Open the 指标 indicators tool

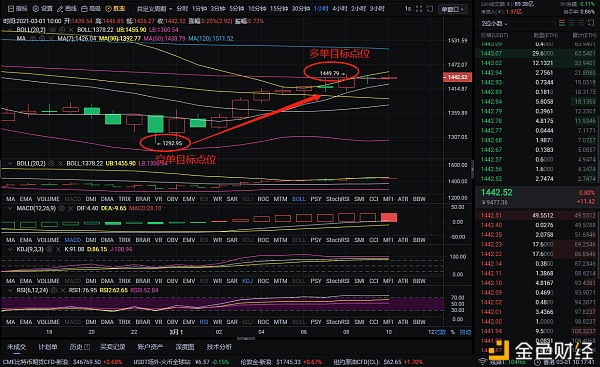coord(18,8)
